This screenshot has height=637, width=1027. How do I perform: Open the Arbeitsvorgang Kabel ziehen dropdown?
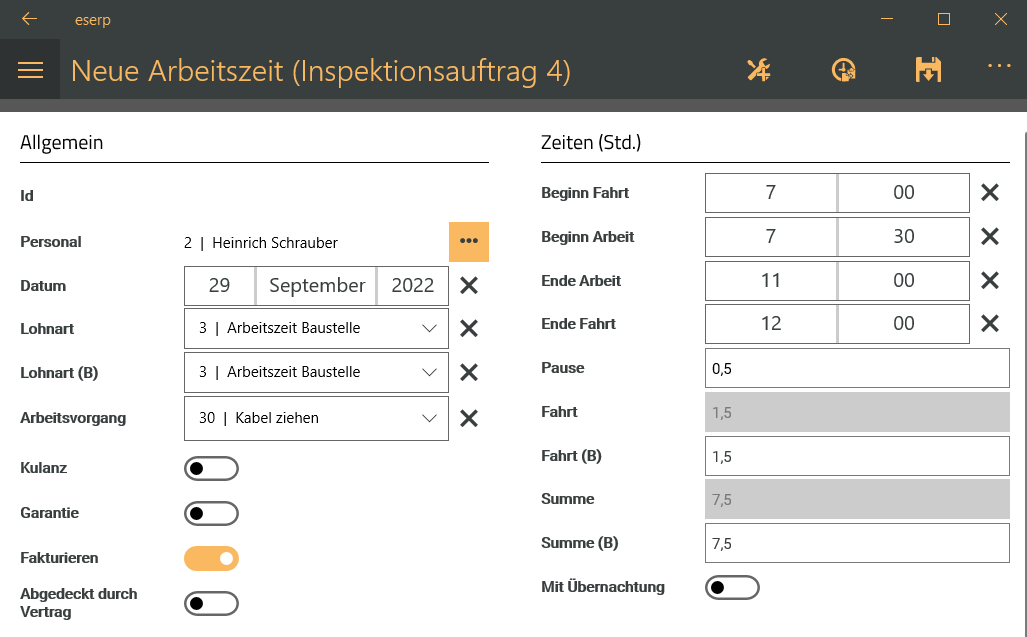pyautogui.click(x=316, y=418)
